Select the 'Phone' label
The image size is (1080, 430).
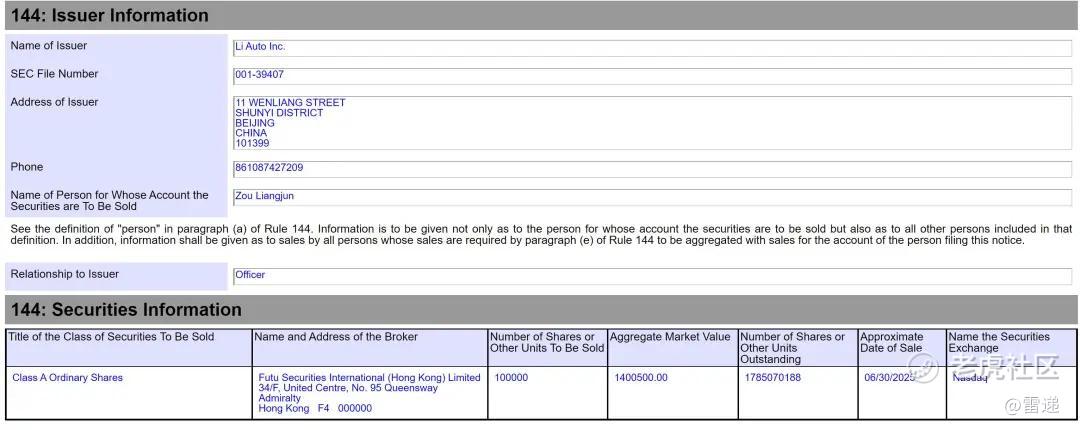27,167
